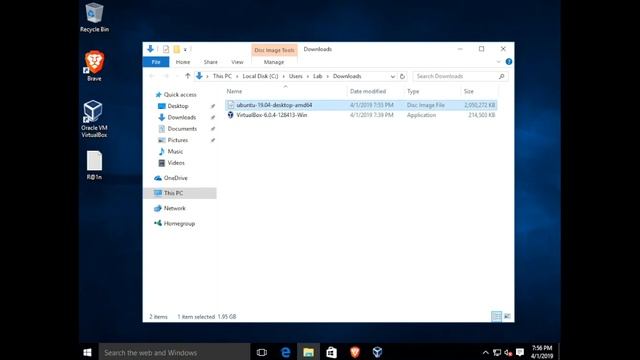Open Microsoft Store from taskbar

tap(331, 352)
